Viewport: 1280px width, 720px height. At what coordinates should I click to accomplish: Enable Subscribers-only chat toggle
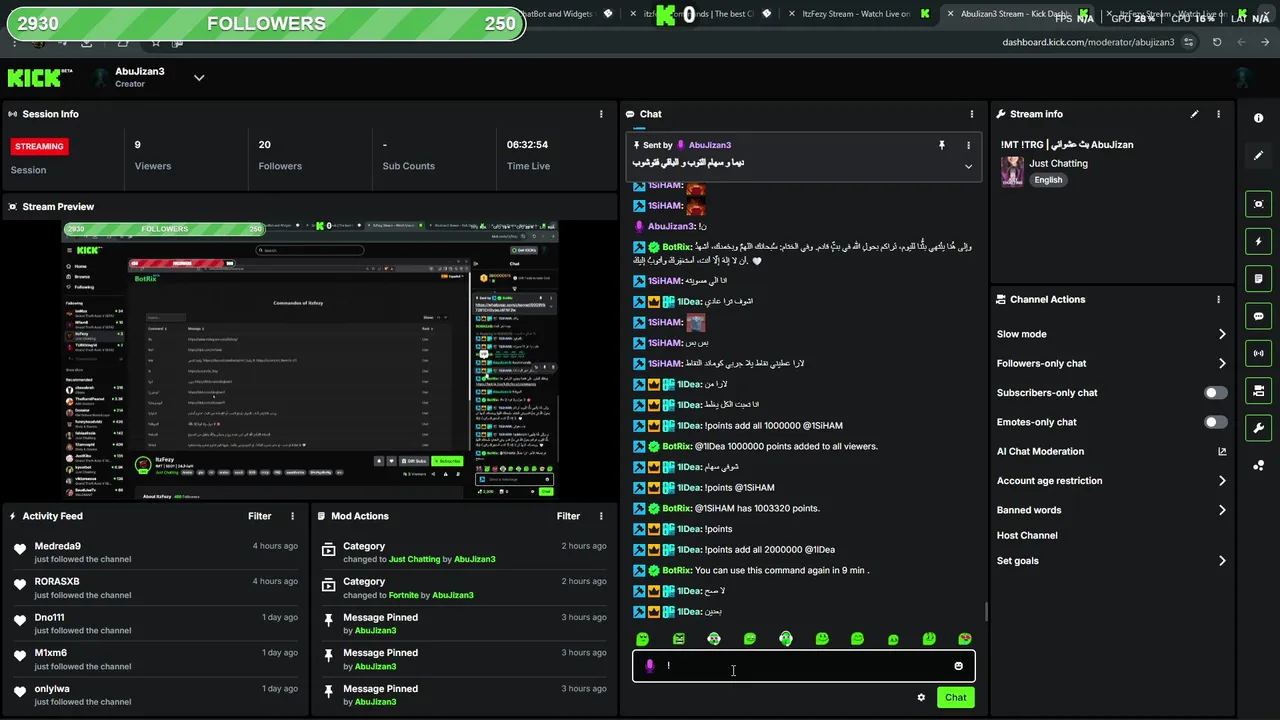[x=1216, y=393]
